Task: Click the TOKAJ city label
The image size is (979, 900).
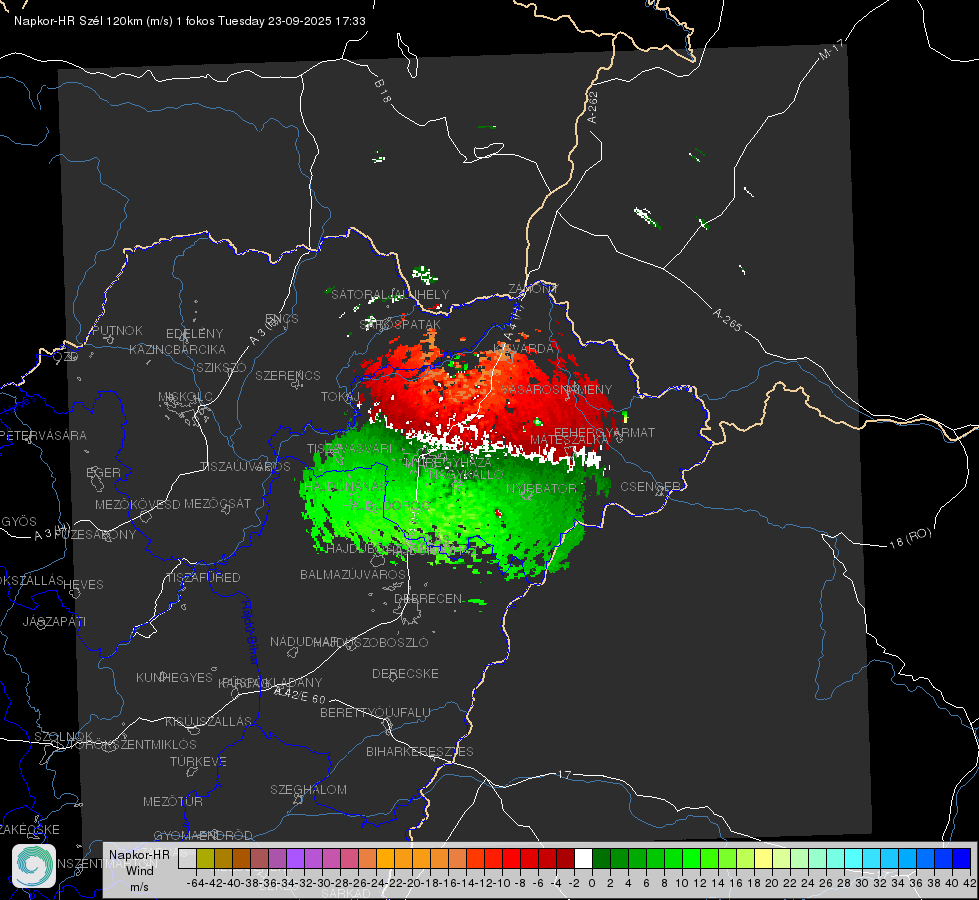Action: click(341, 397)
